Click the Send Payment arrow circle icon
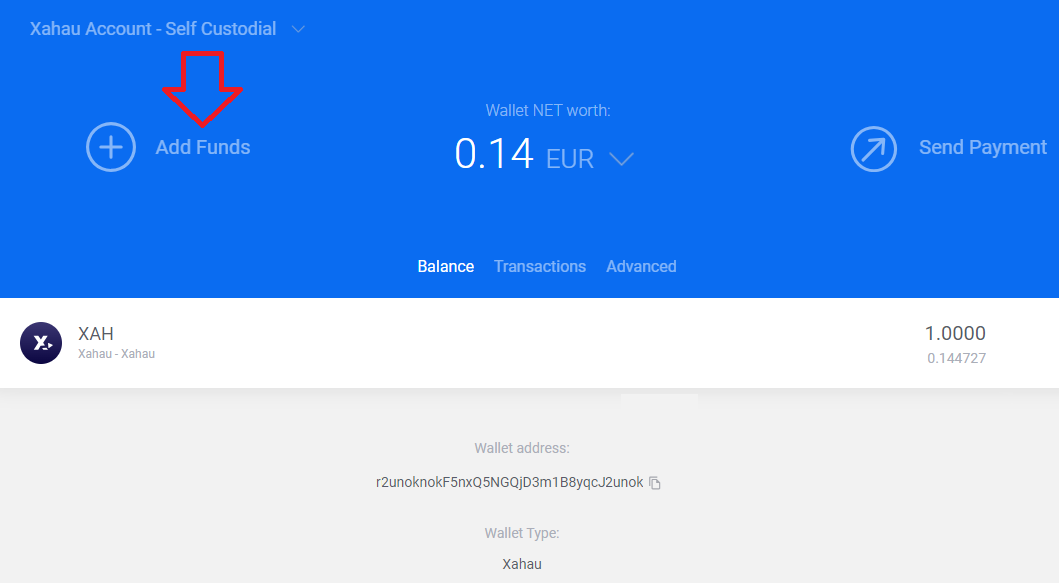The height and width of the screenshot is (583, 1059). pyautogui.click(x=875, y=148)
